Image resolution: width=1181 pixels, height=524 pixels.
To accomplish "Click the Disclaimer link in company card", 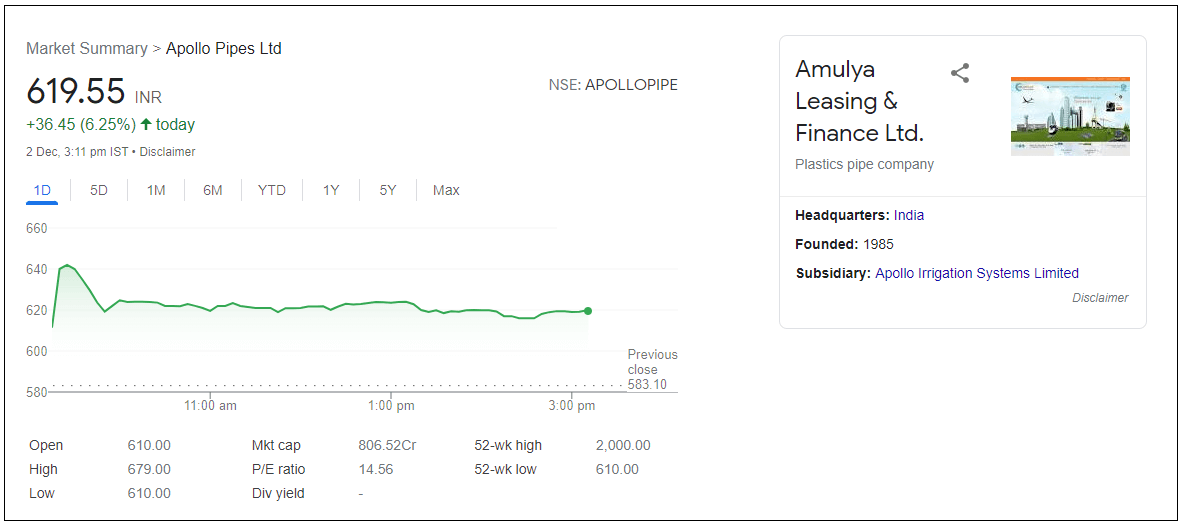I will tap(1100, 298).
